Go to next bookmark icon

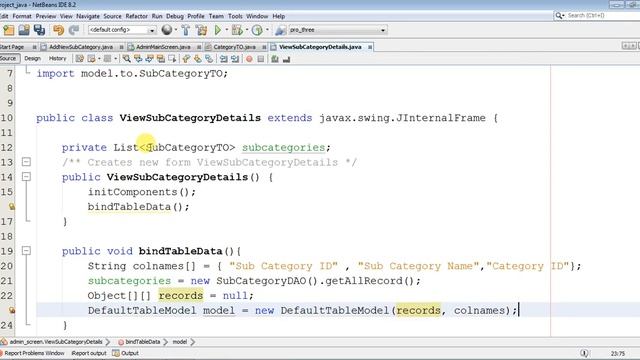point(198,59)
